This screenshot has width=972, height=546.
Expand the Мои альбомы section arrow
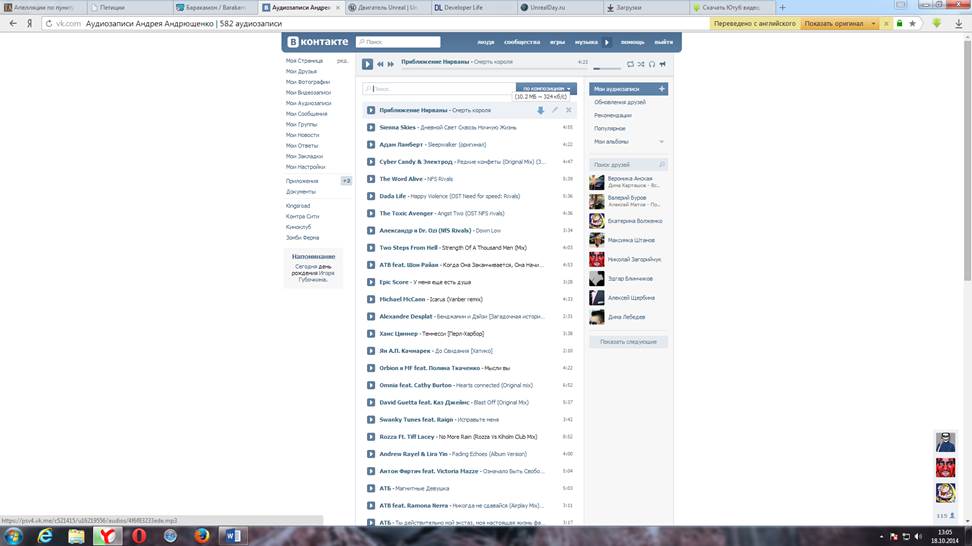[661, 142]
